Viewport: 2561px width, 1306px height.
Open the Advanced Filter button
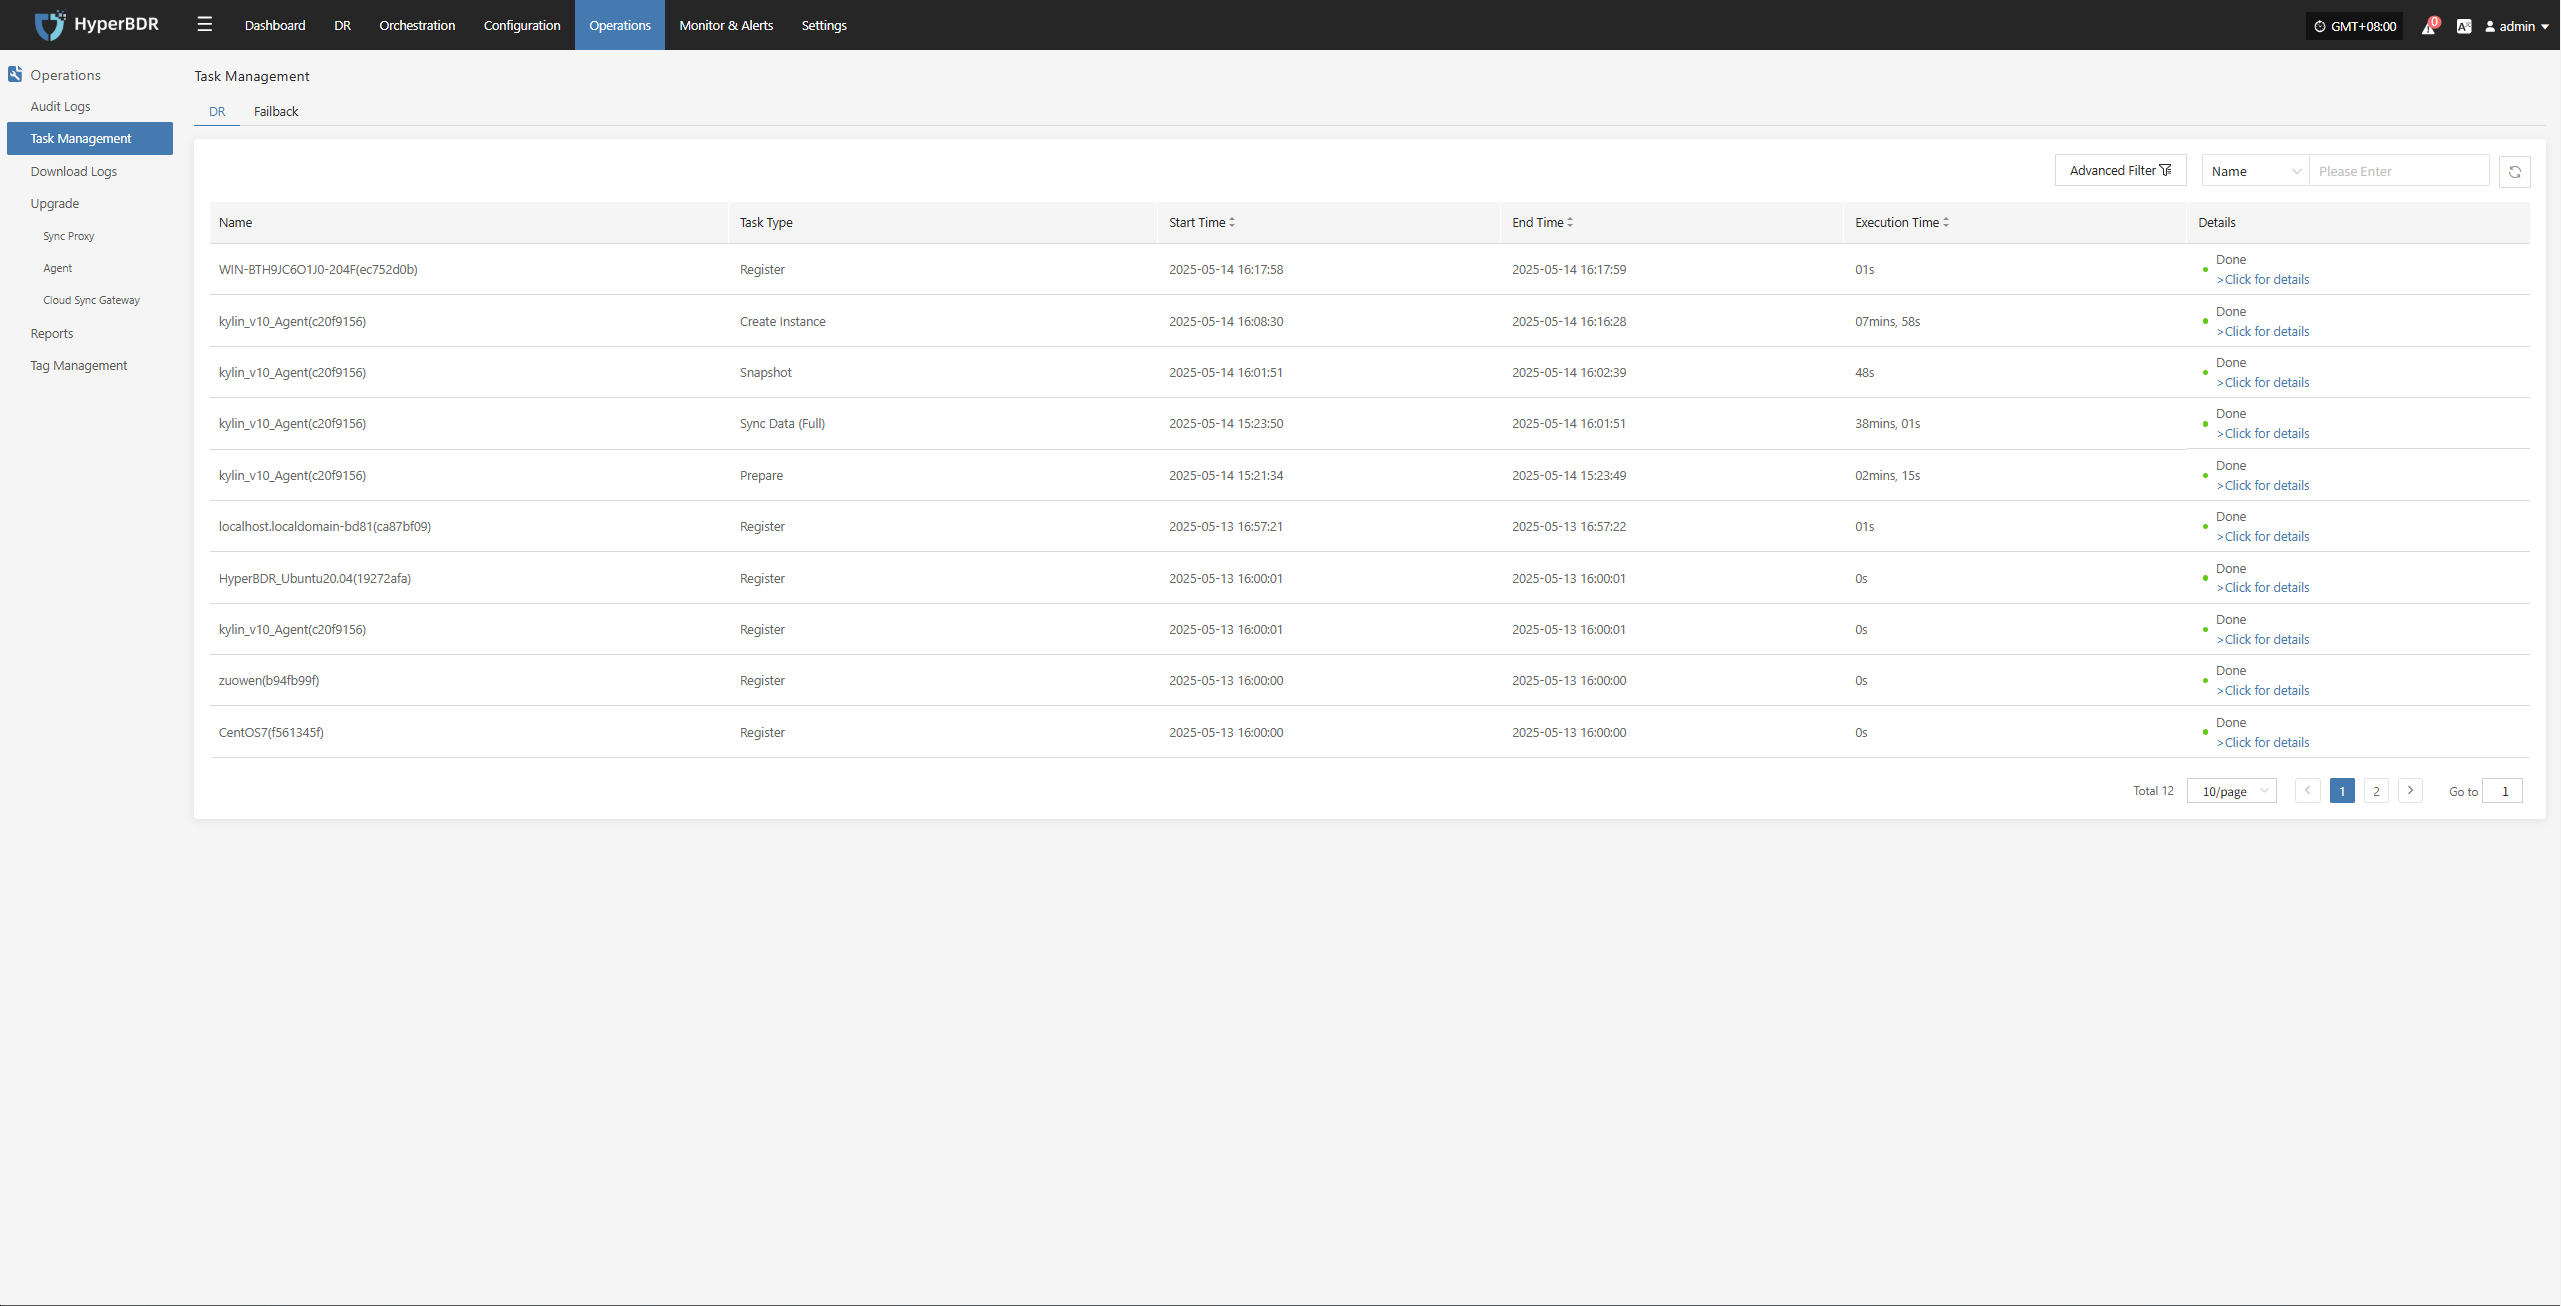click(2120, 170)
